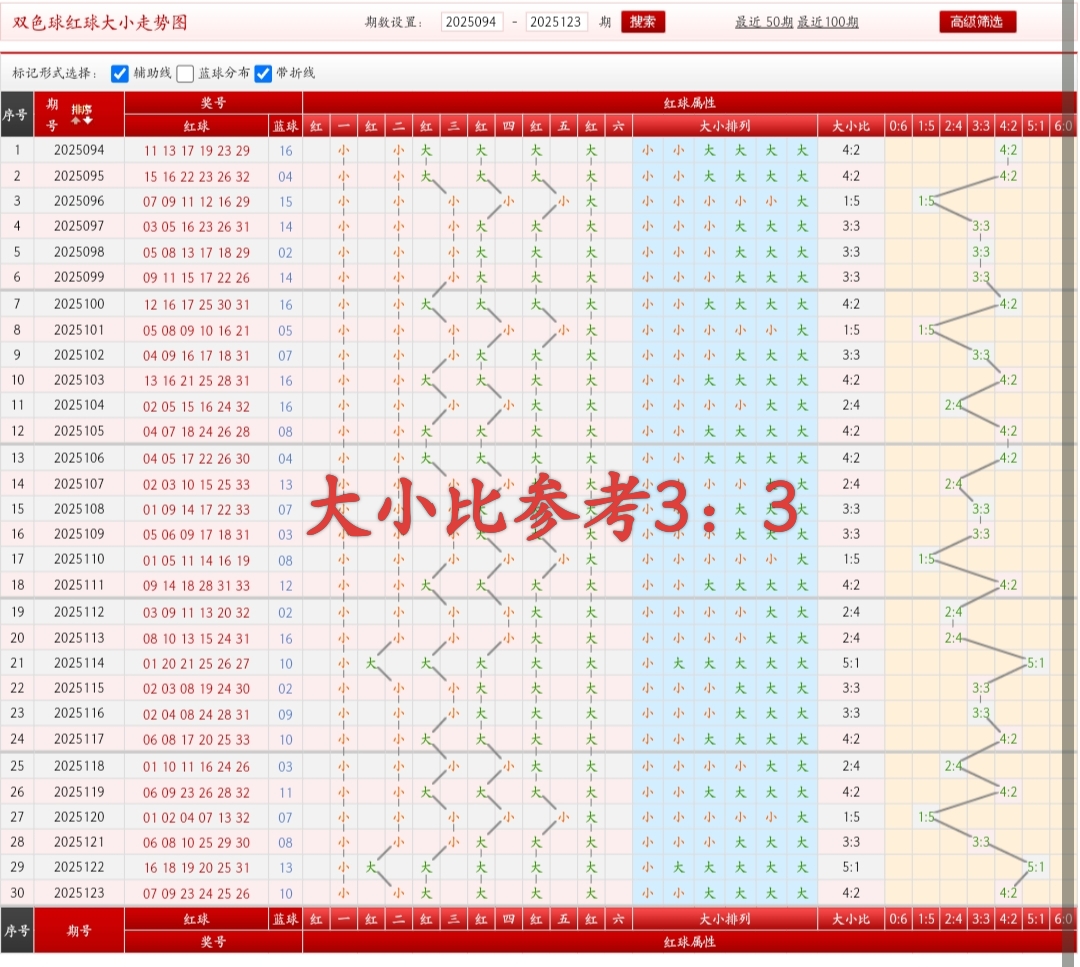Uncheck the 带折线 checkbox
Image resolution: width=1080 pixels, height=967 pixels.
[x=263, y=74]
